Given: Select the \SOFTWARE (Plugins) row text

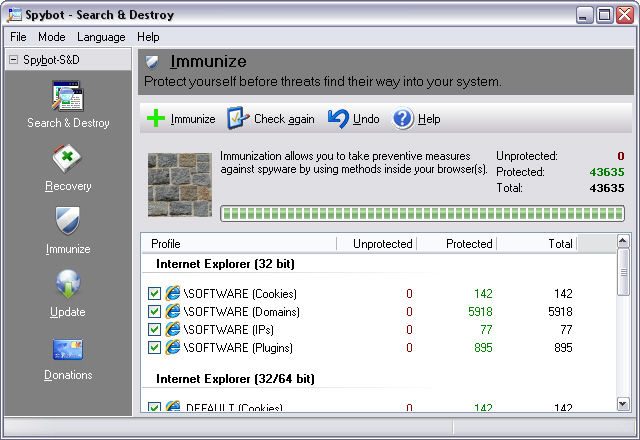Looking at the screenshot, I should pyautogui.click(x=238, y=347).
